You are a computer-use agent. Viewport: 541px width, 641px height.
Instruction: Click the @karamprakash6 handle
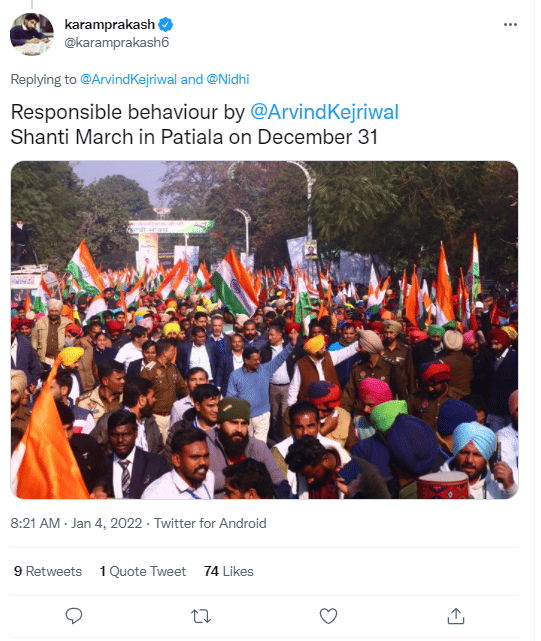pos(117,43)
